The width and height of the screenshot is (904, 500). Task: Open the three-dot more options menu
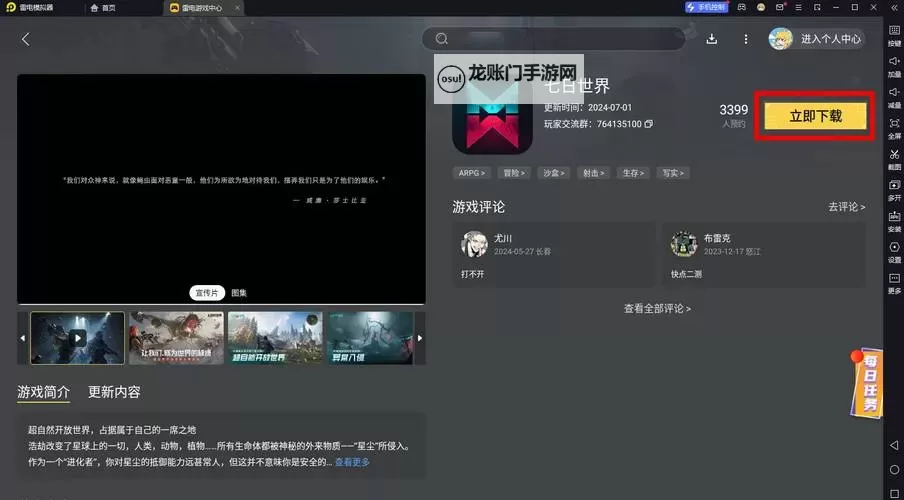tap(746, 39)
